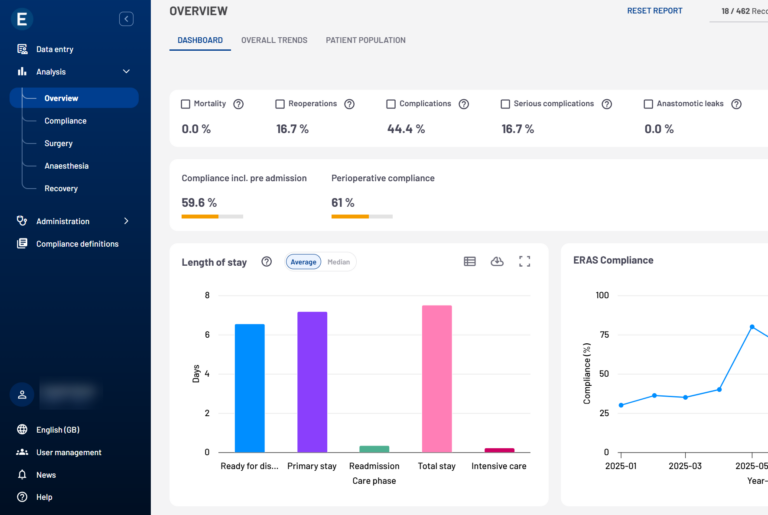This screenshot has width=768, height=515.
Task: Switch to the Dashboard tab
Action: click(200, 40)
